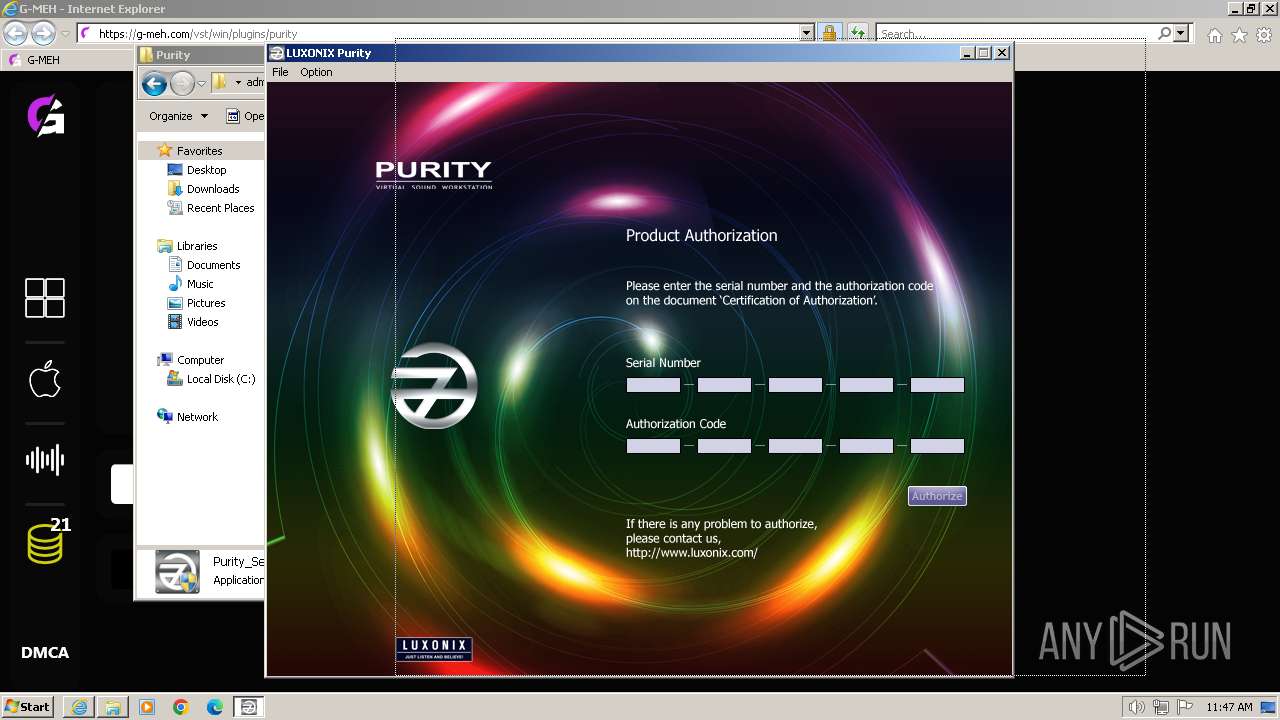Open the File menu in LUXONIX Purity
1280x720 pixels.
pos(280,72)
